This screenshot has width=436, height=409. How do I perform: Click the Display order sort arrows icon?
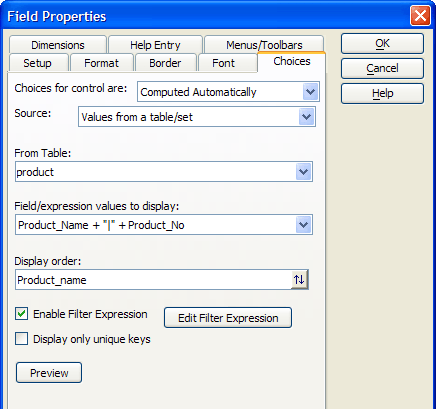[299, 279]
